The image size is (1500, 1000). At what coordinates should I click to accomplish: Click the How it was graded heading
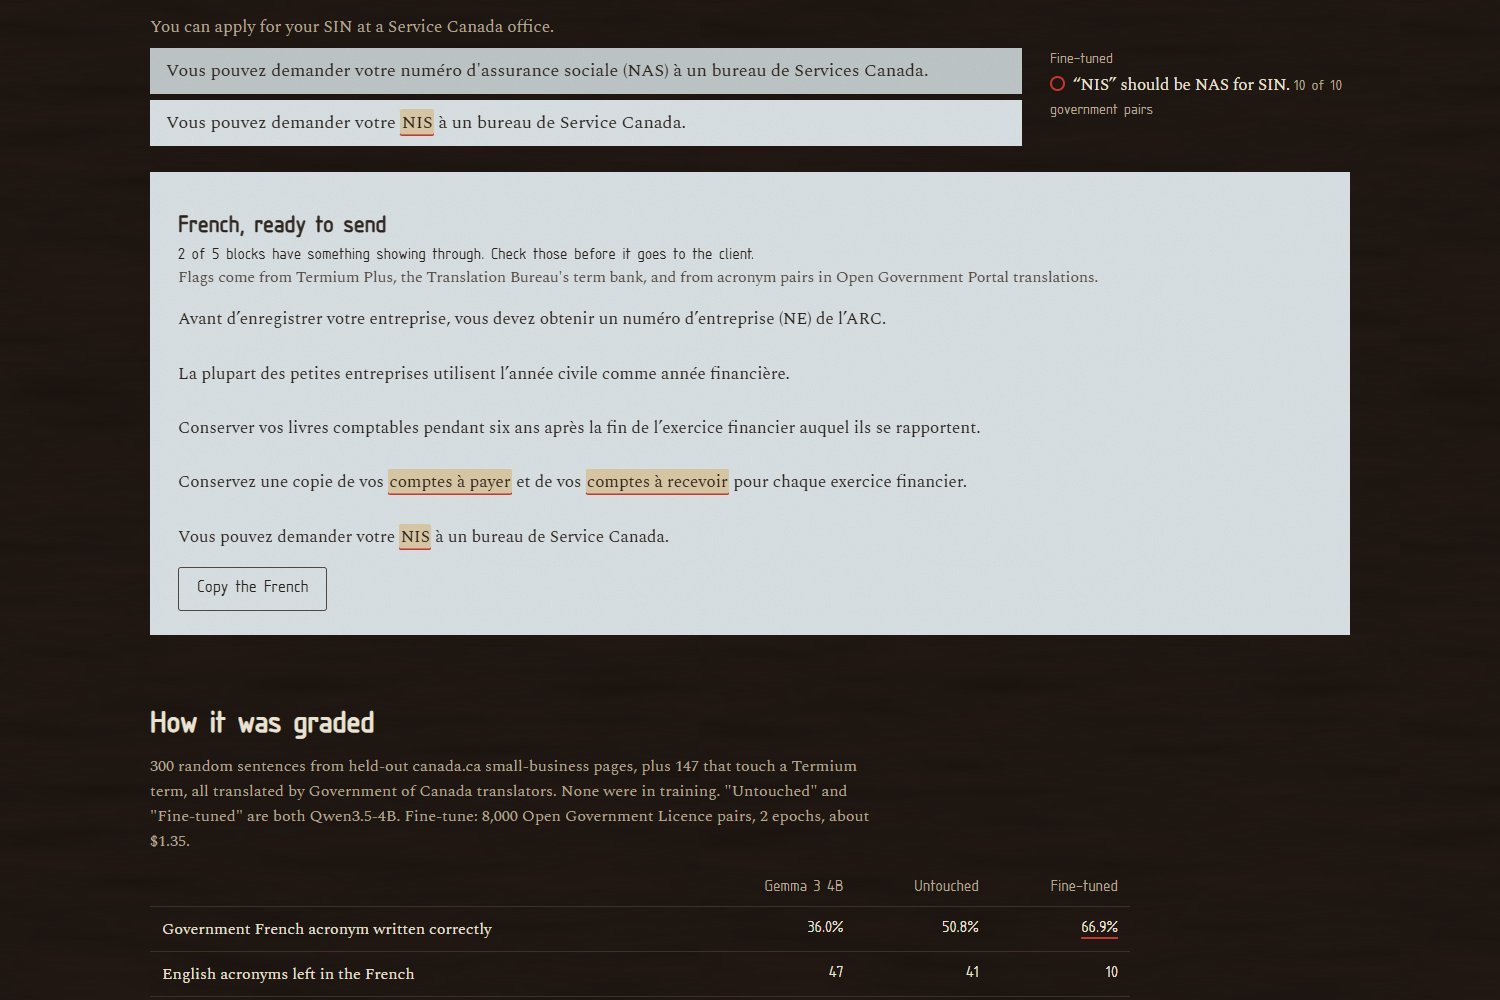click(x=262, y=723)
